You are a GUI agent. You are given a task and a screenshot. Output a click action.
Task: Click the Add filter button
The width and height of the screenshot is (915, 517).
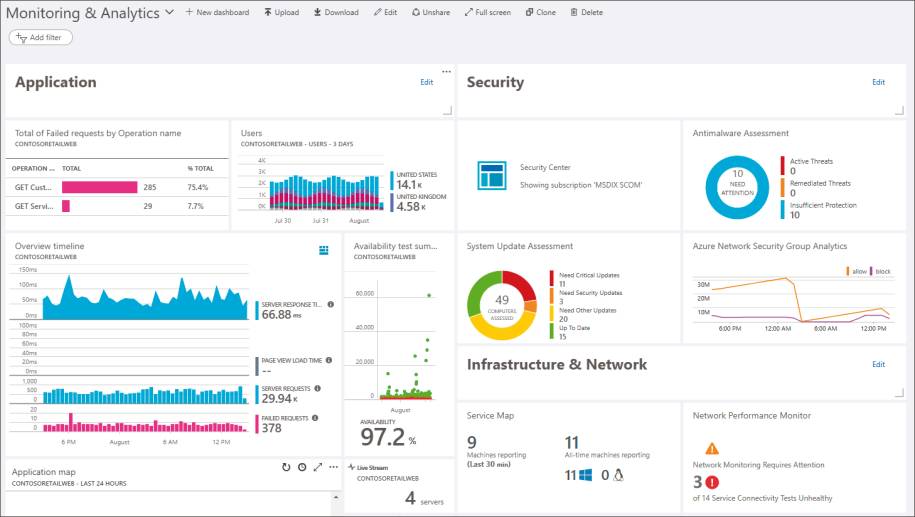(x=41, y=37)
